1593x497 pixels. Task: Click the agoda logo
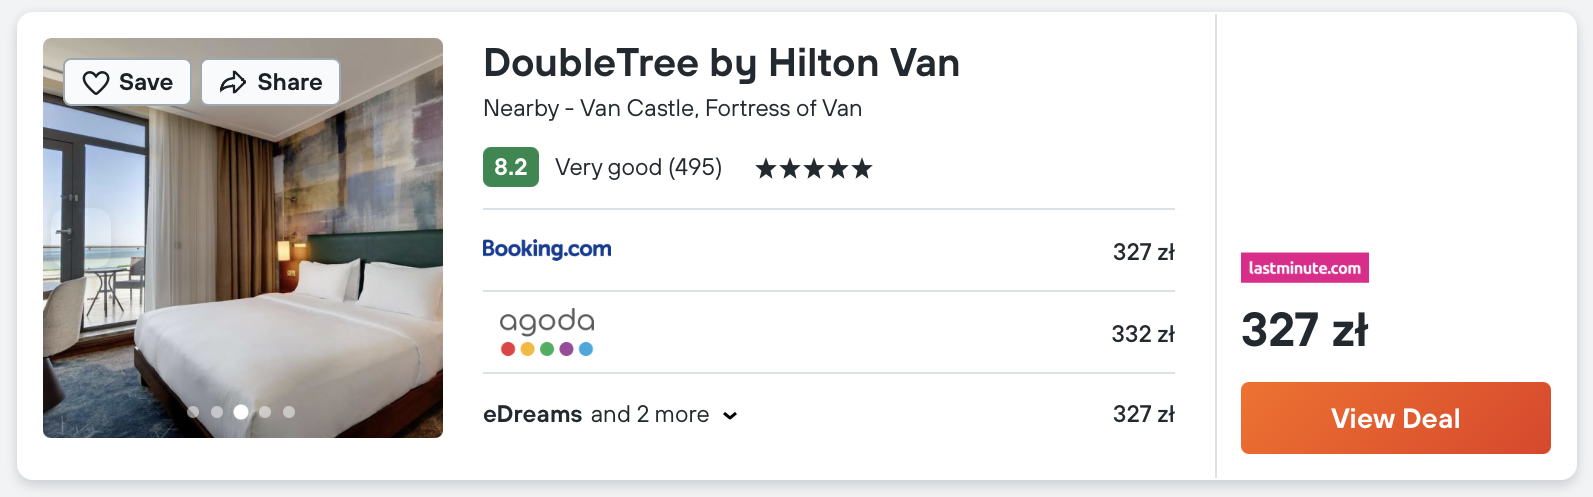546,332
